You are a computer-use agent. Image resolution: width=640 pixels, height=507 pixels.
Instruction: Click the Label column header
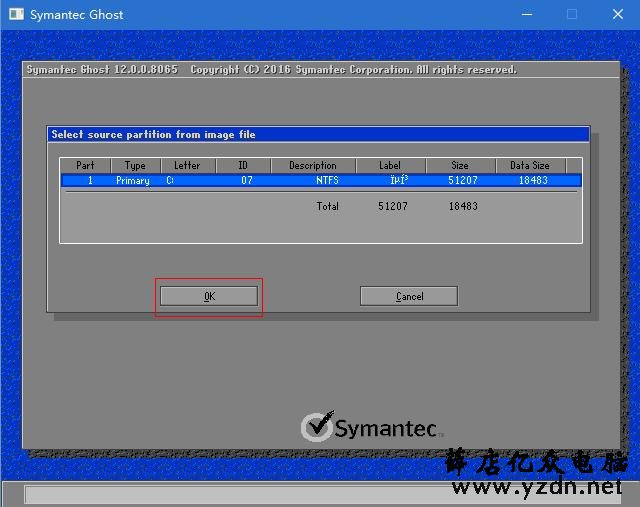(x=390, y=165)
